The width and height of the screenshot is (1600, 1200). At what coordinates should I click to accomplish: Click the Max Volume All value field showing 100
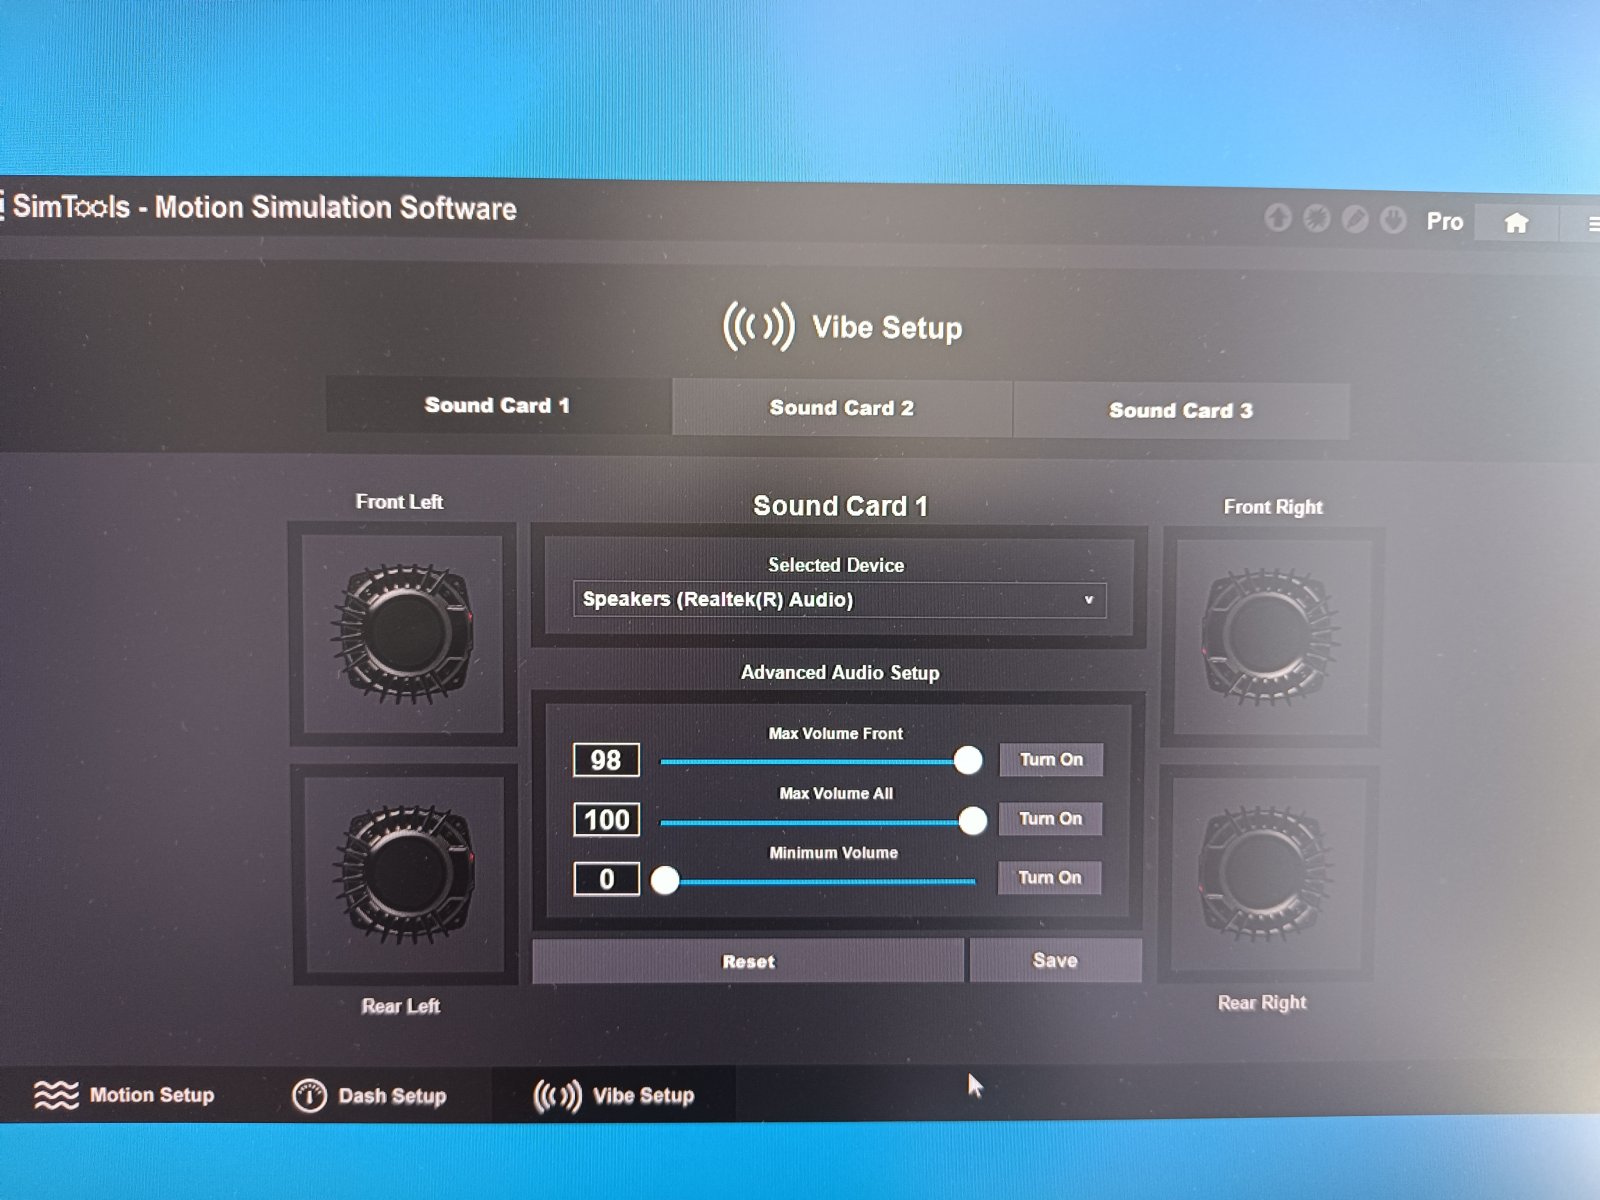coord(606,820)
